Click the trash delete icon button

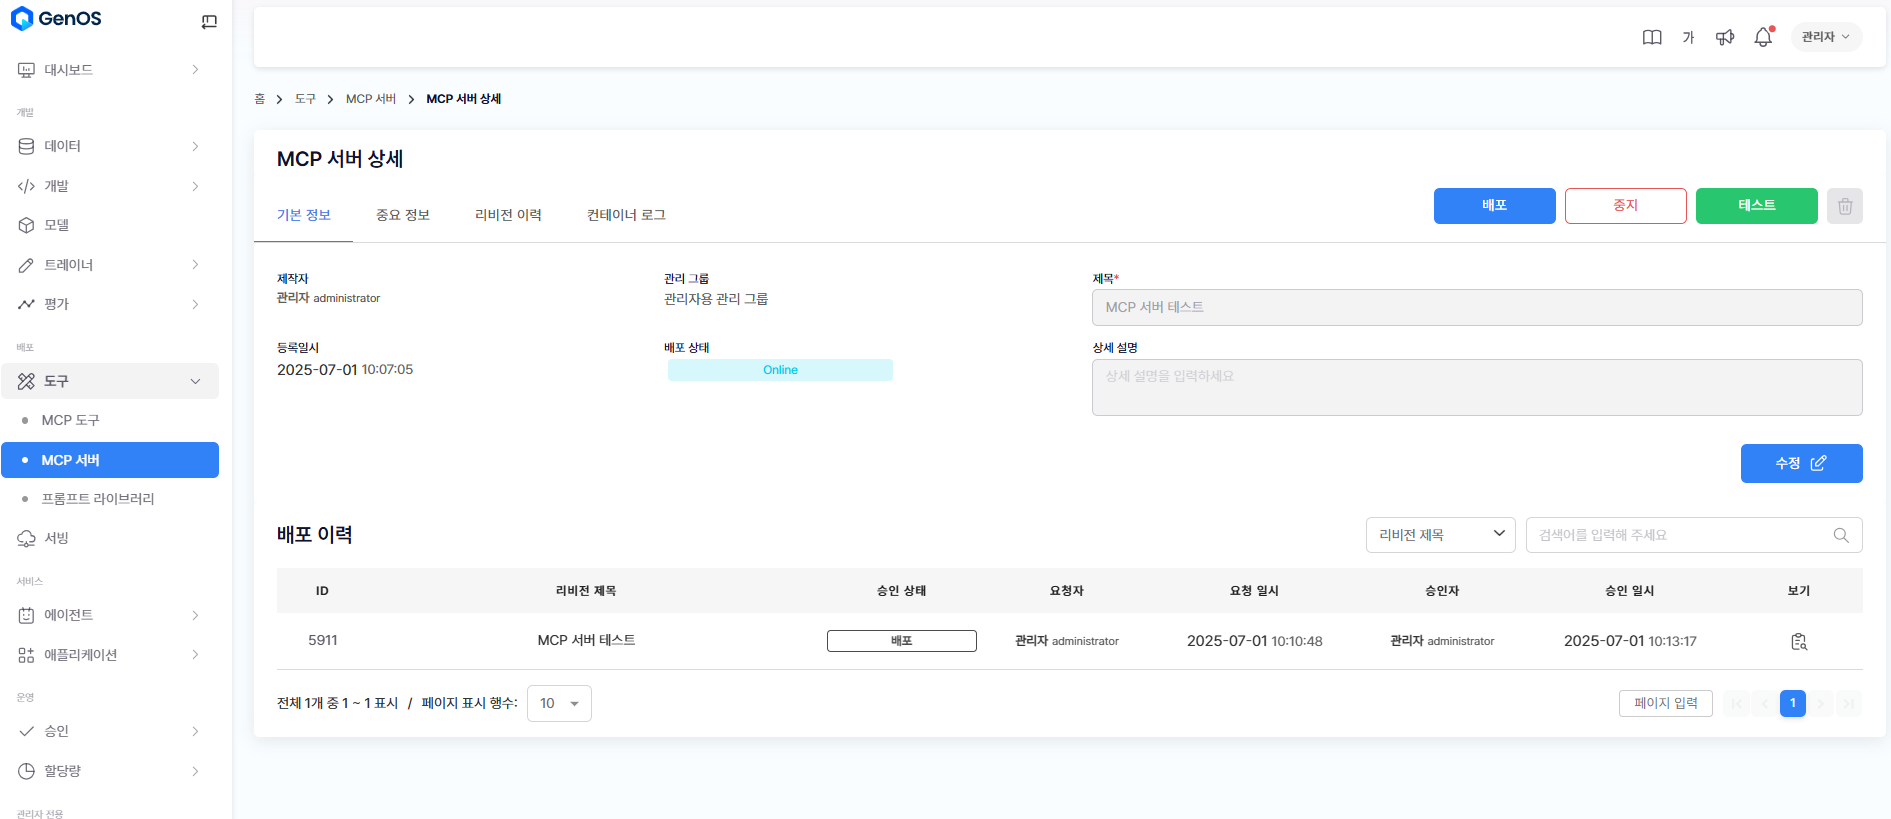[1844, 206]
